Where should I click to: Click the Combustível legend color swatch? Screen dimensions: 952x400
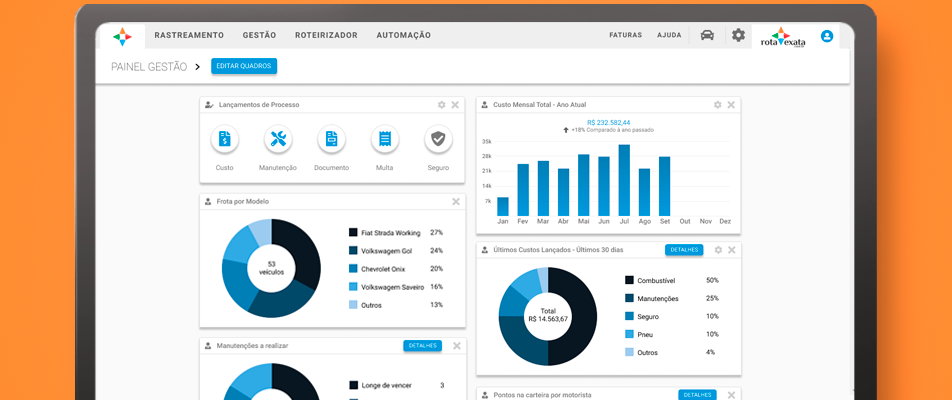click(629, 280)
